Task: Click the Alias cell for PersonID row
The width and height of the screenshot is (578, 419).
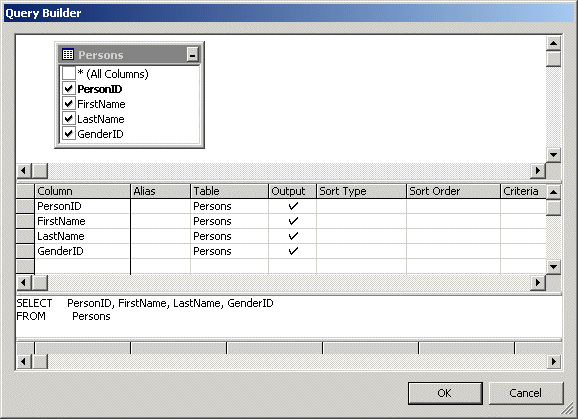Action: pyautogui.click(x=160, y=206)
